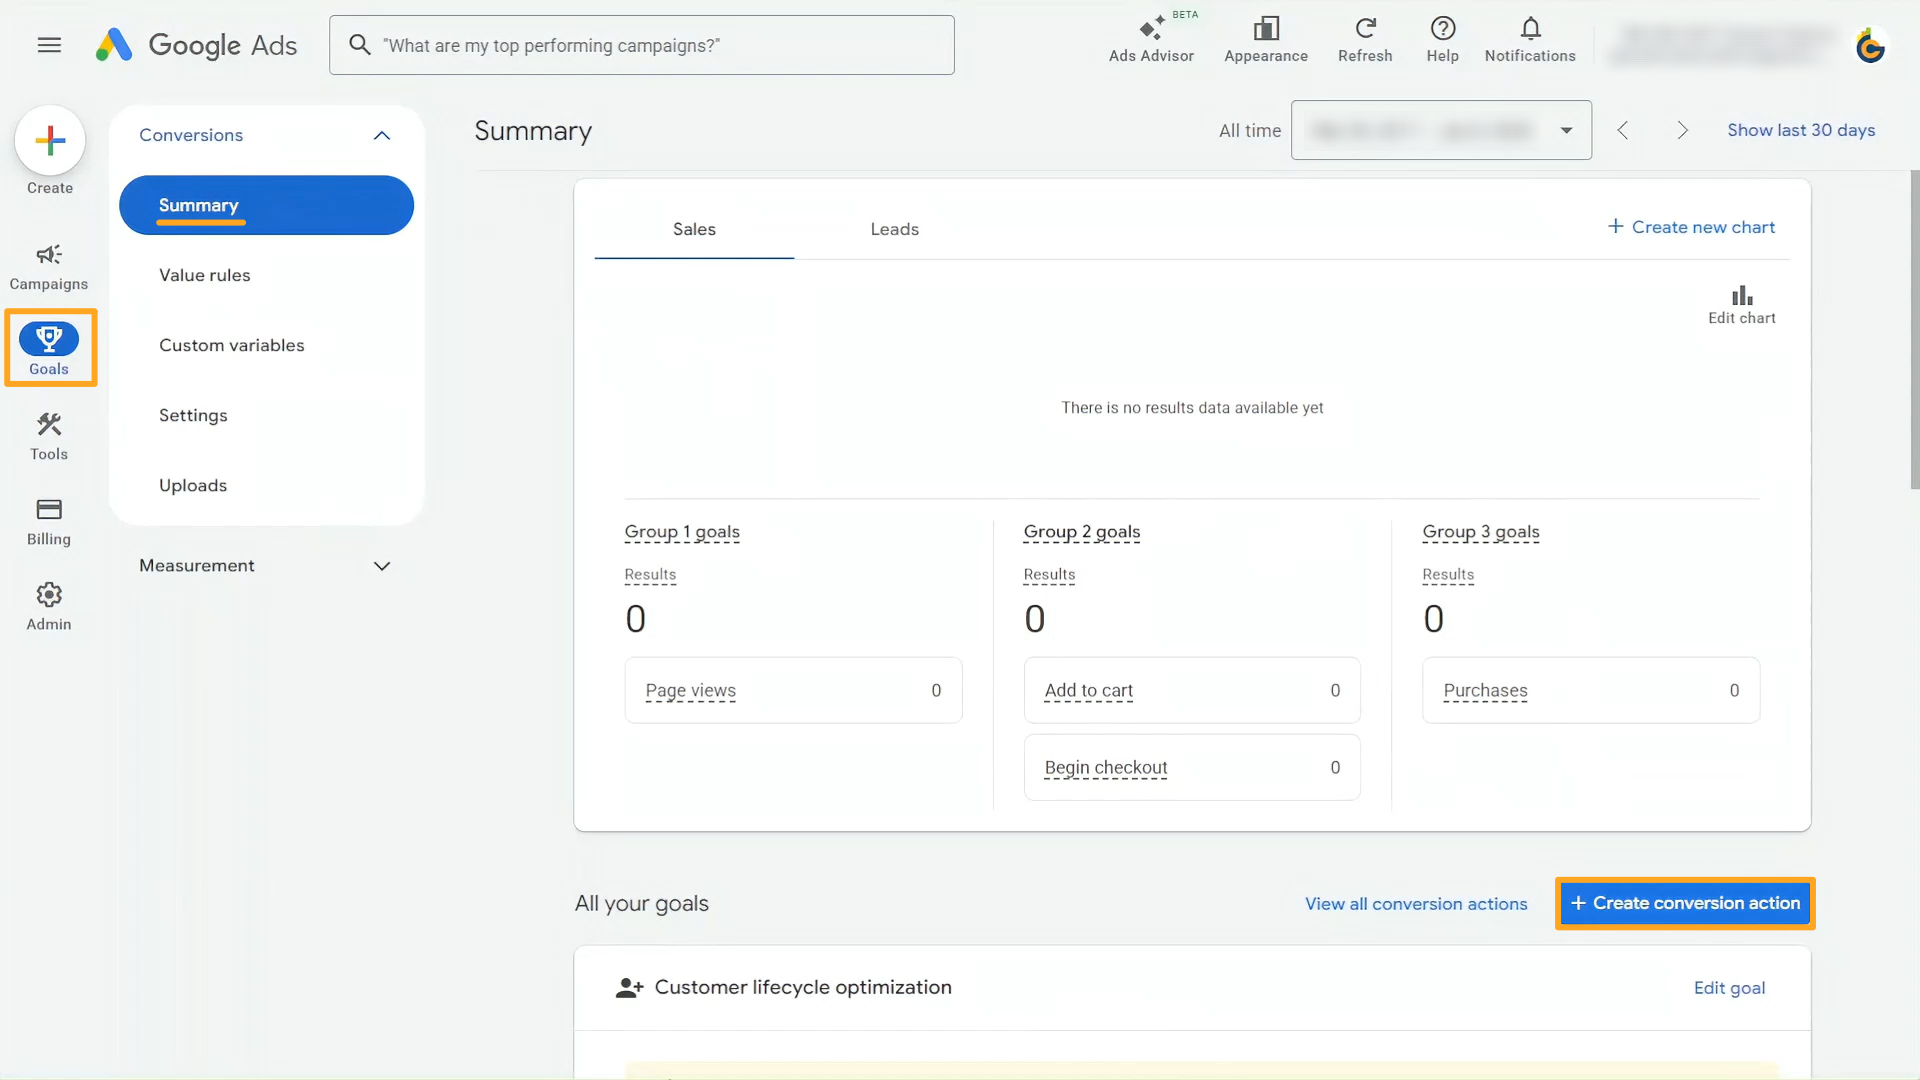Go to Campaigns in sidebar

(x=49, y=266)
